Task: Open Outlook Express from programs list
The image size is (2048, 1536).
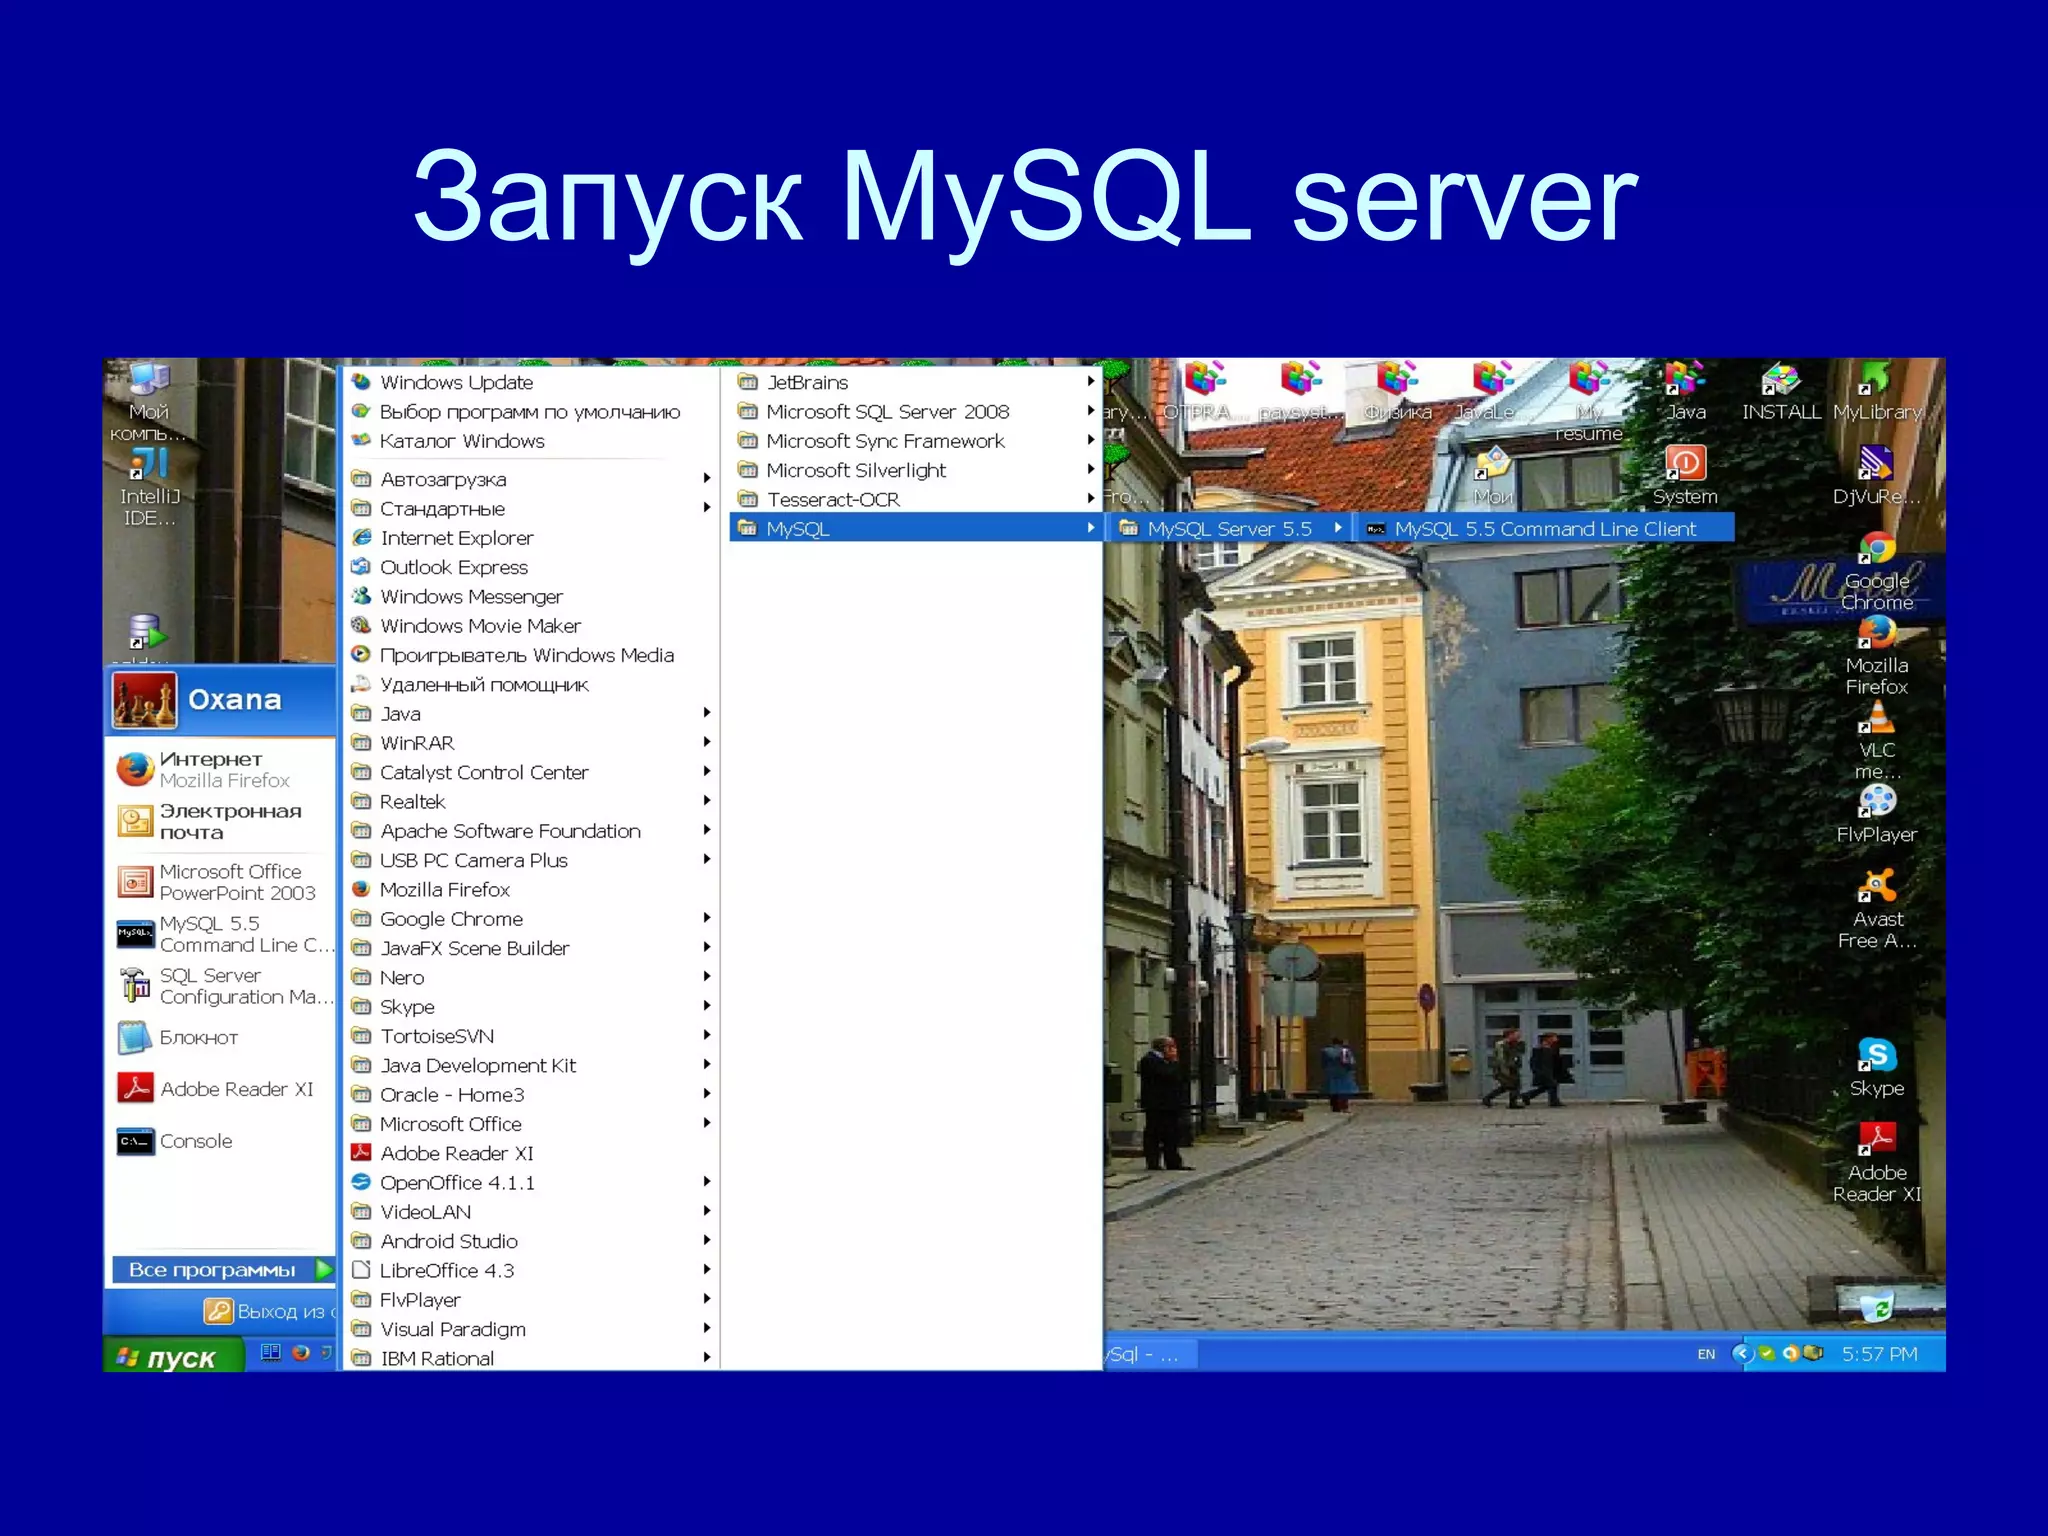Action: coord(531,567)
